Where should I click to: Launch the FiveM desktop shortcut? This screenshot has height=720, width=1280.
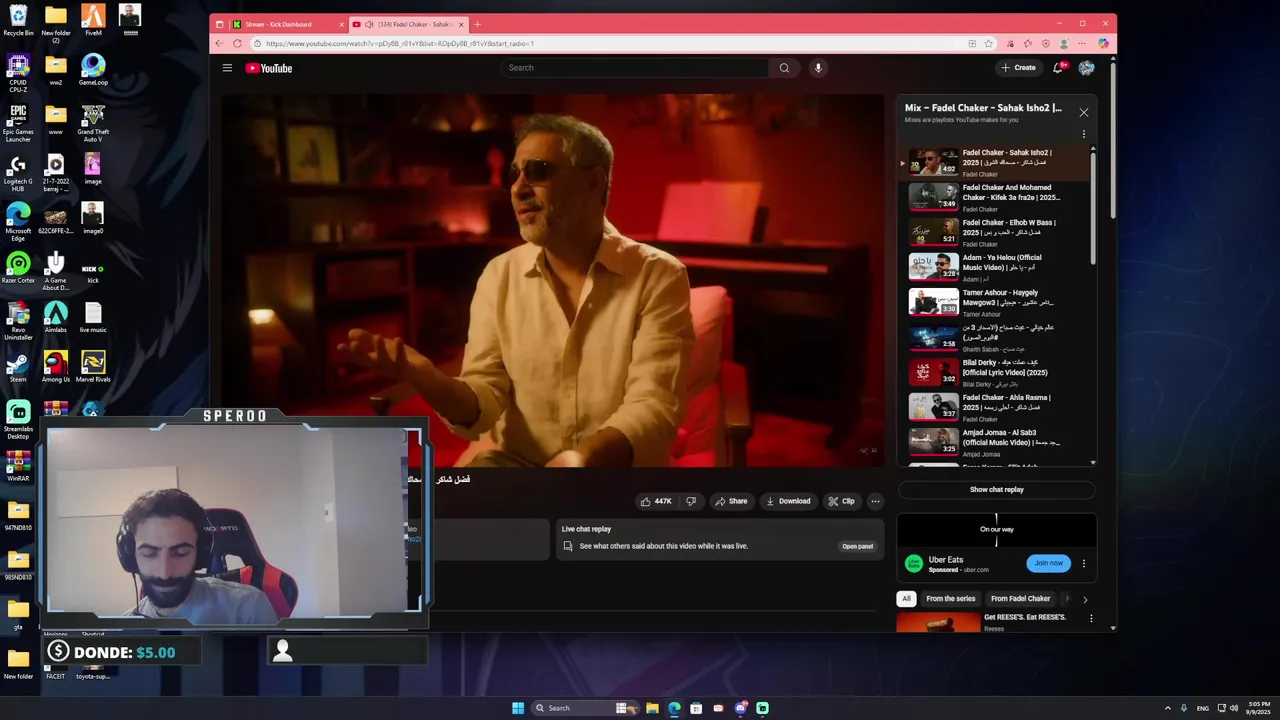(x=93, y=20)
